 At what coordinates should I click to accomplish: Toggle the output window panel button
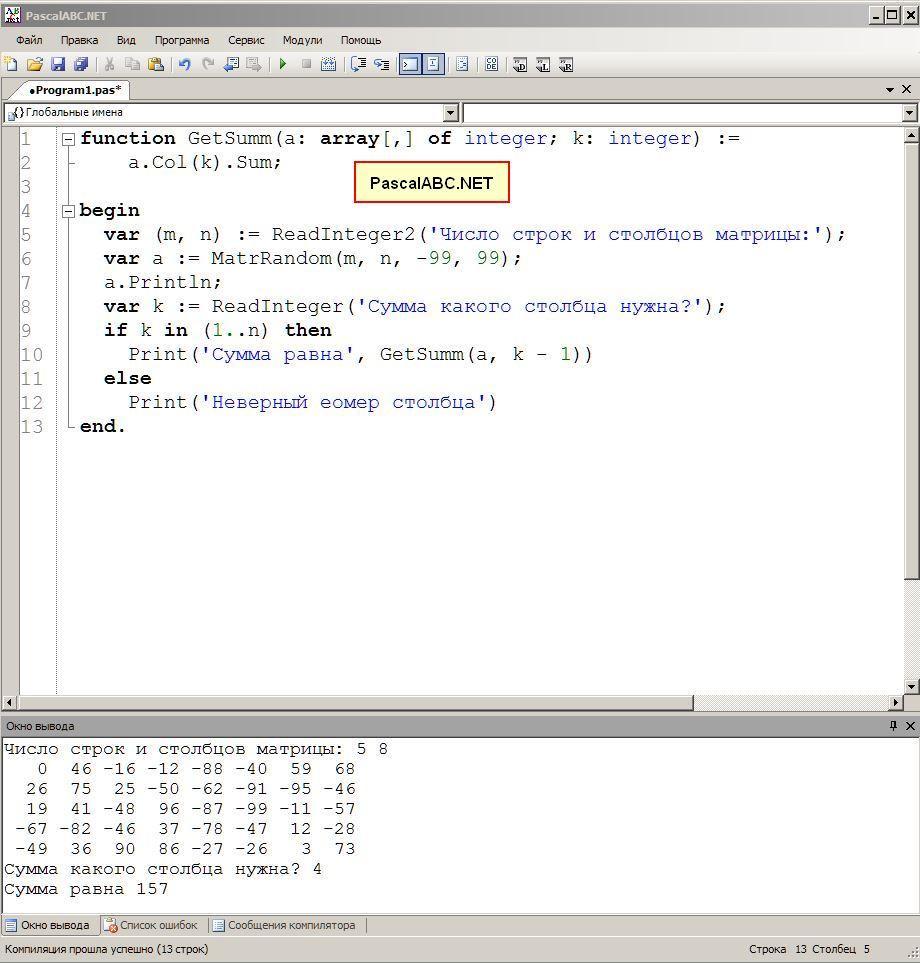click(410, 65)
